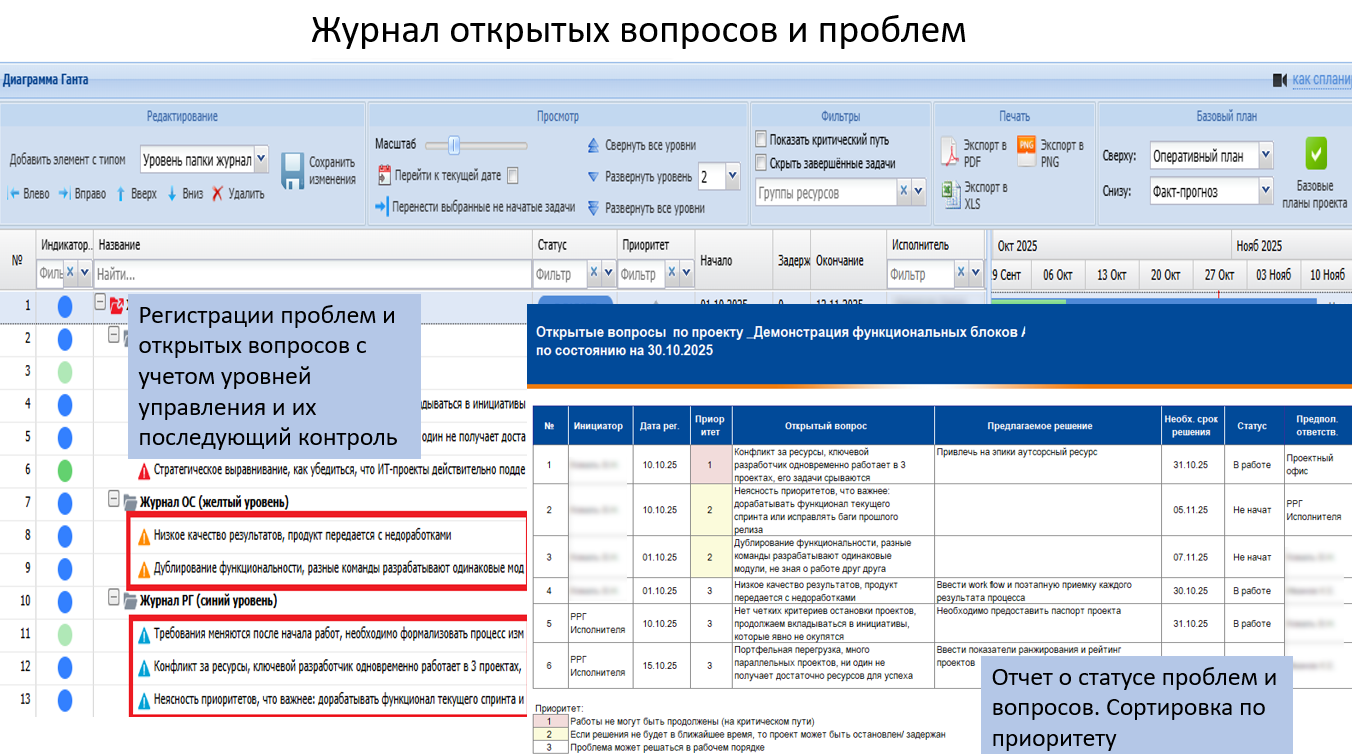This screenshot has height=754, width=1352.
Task: Click the red Delete (Удалить) icon
Action: 217,194
